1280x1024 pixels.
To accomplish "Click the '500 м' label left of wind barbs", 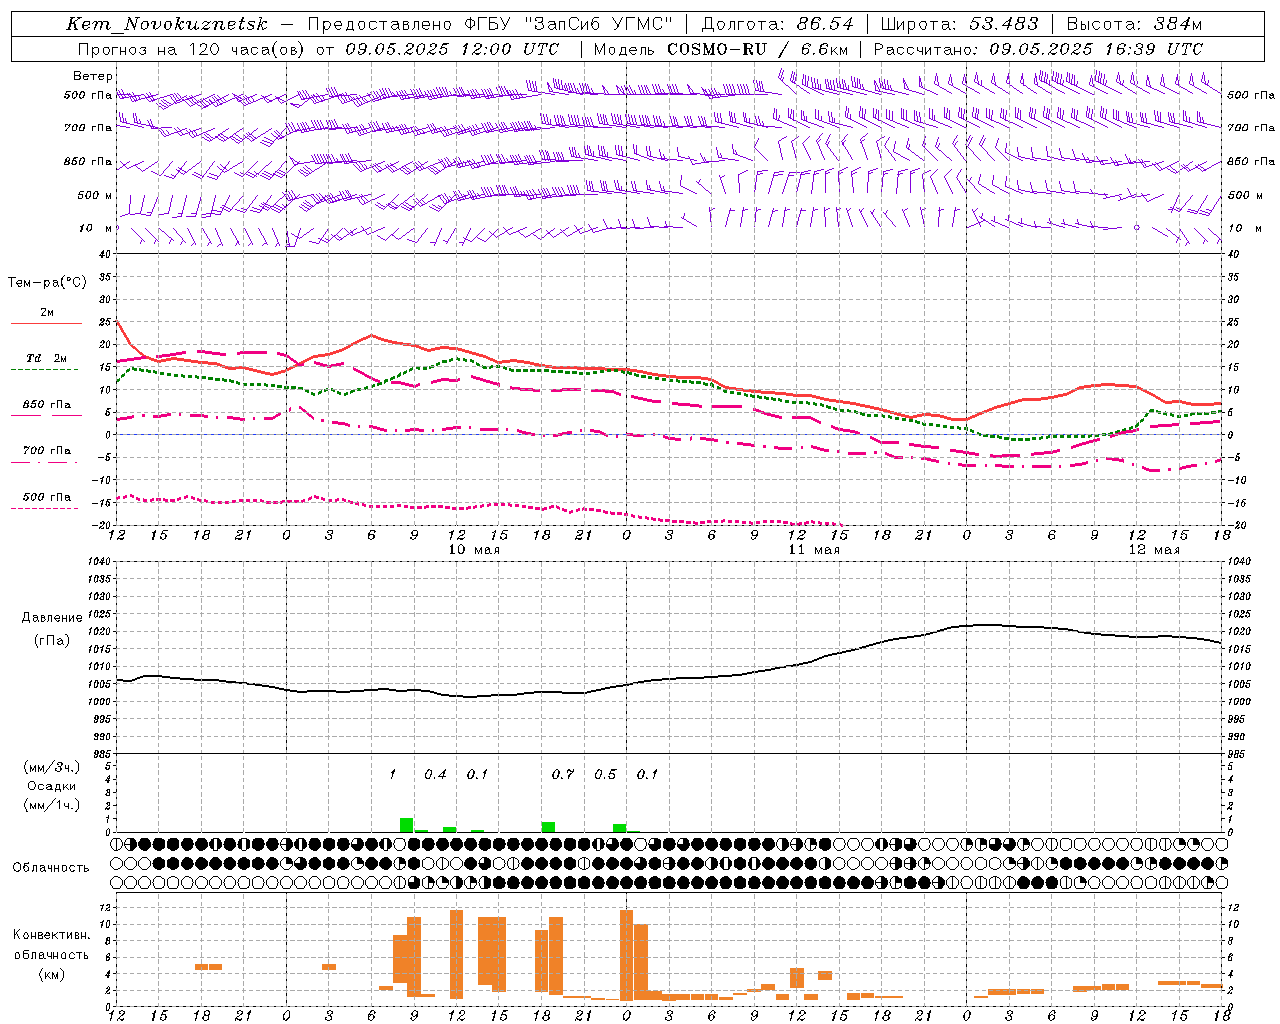I will [95, 195].
